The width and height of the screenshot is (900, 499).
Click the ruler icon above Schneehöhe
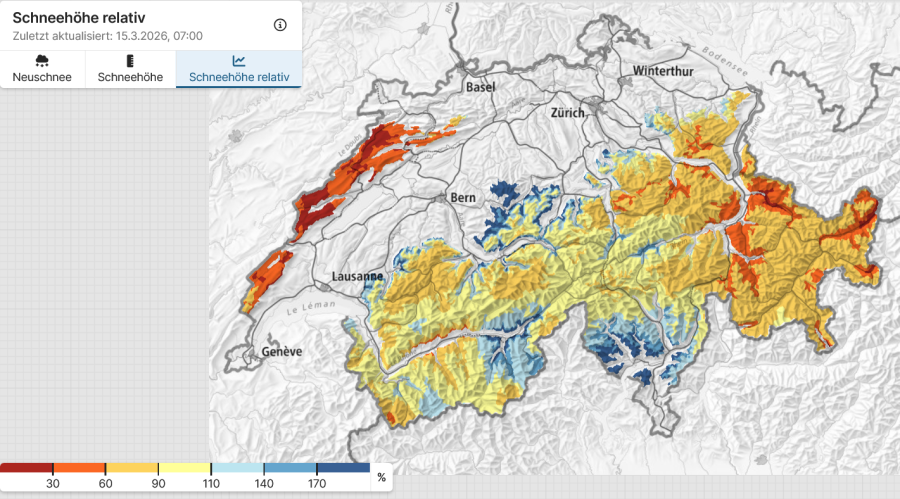click(130, 62)
